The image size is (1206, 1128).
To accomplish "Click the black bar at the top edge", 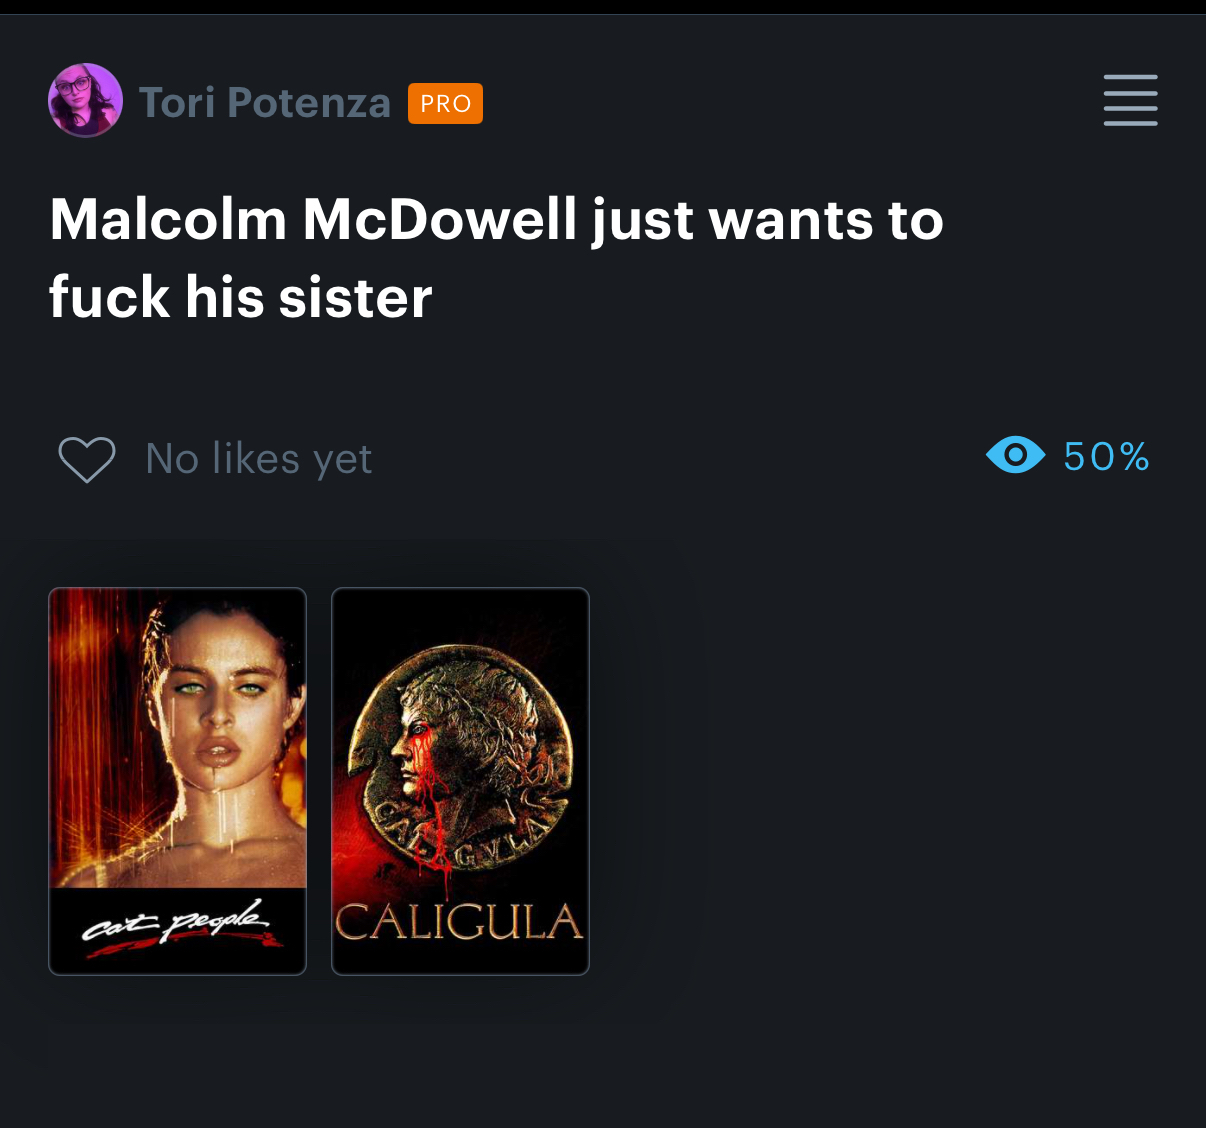I will click(x=603, y=7).
